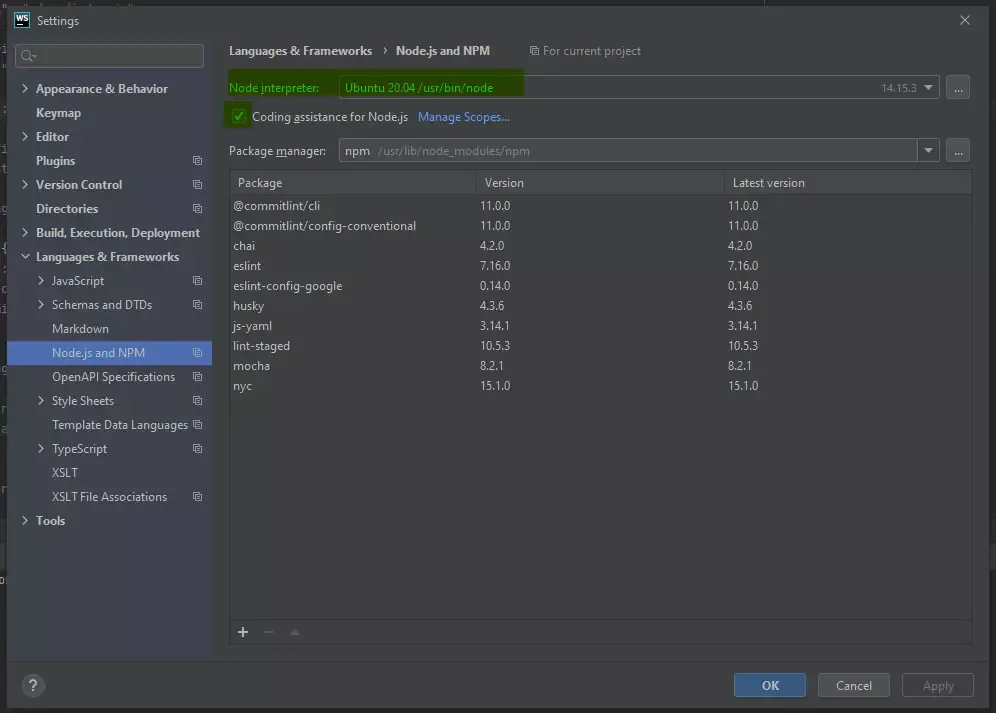This screenshot has width=996, height=713.
Task: Select Keymap in settings tree
Action: (58, 112)
